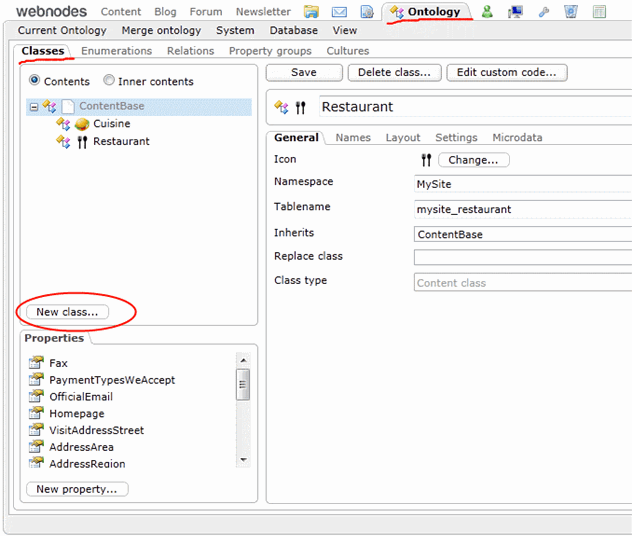Click the computer monitor icon
Viewport: 632px width, 536px height.
(x=515, y=12)
